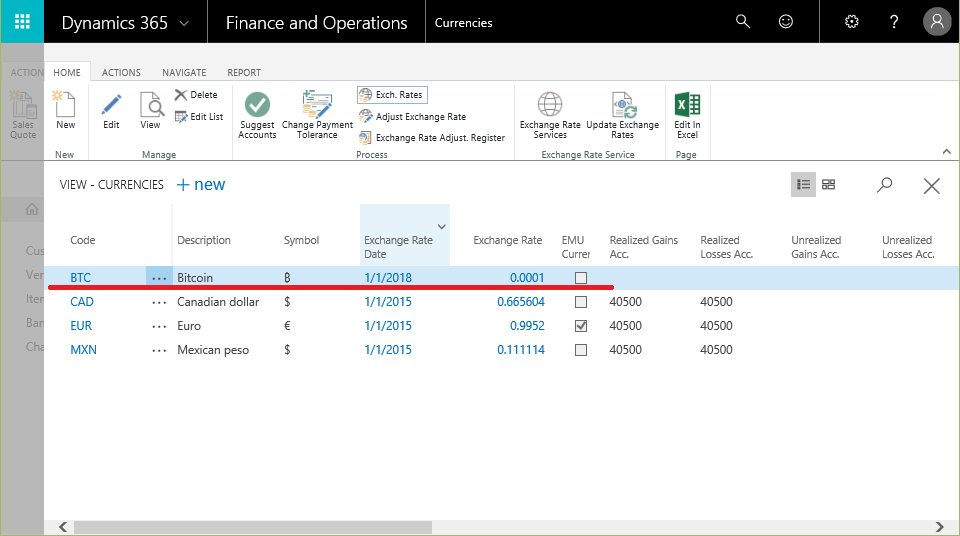Open Exchange Rate Date column dropdown arrow
The height and width of the screenshot is (536, 960).
click(x=441, y=227)
